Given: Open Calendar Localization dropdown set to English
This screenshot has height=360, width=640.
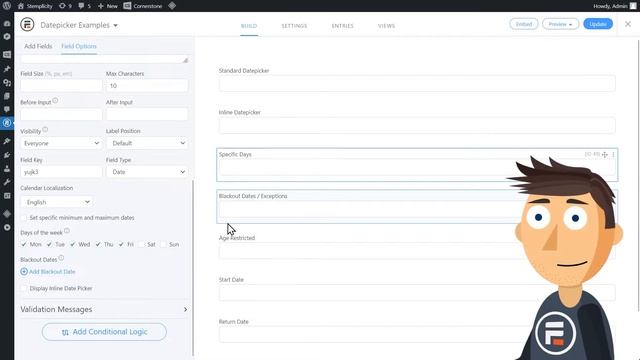Looking at the screenshot, I should point(57,202).
